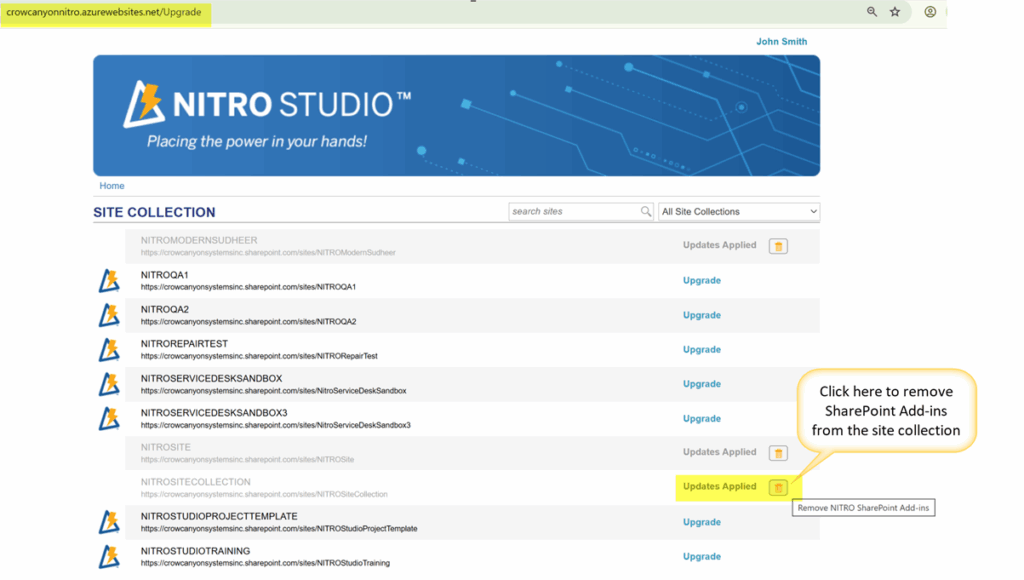Click highlighted Updates Applied for NITROSITECOLLECTION
Image resolution: width=1024 pixels, height=580 pixels.
click(720, 487)
